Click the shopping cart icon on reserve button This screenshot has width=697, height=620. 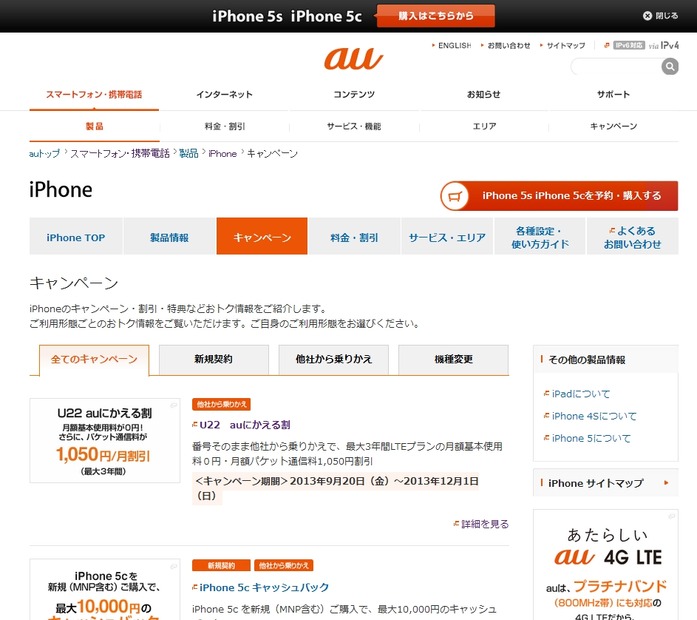click(454, 196)
